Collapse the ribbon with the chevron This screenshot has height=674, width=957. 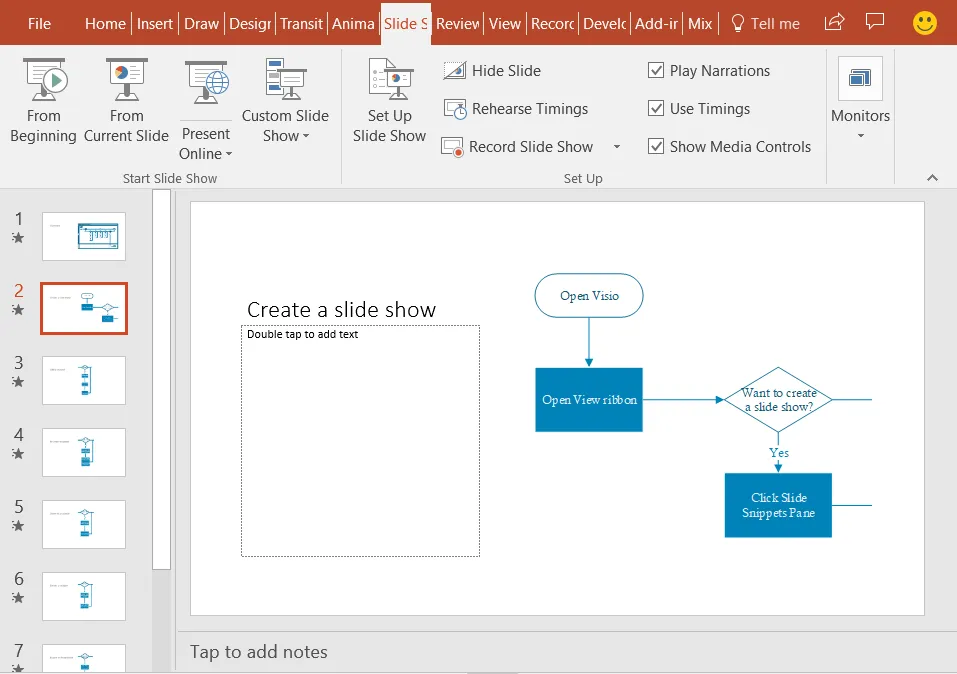932,178
